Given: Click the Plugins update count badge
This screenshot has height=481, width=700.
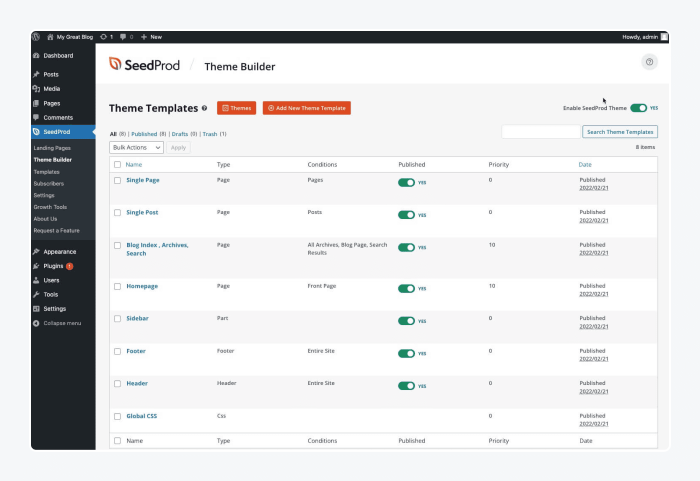Looking at the screenshot, I should 70,266.
